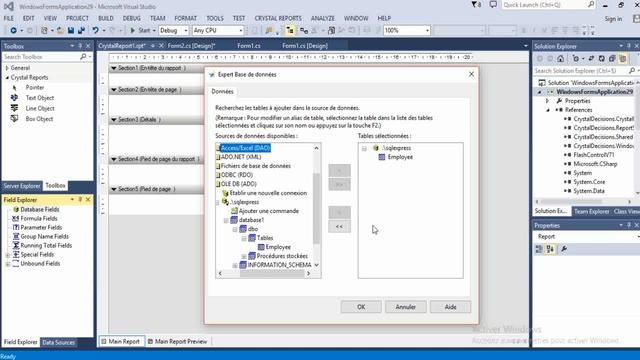Click the >> add all tables button
The image size is (640, 360).
point(339,184)
